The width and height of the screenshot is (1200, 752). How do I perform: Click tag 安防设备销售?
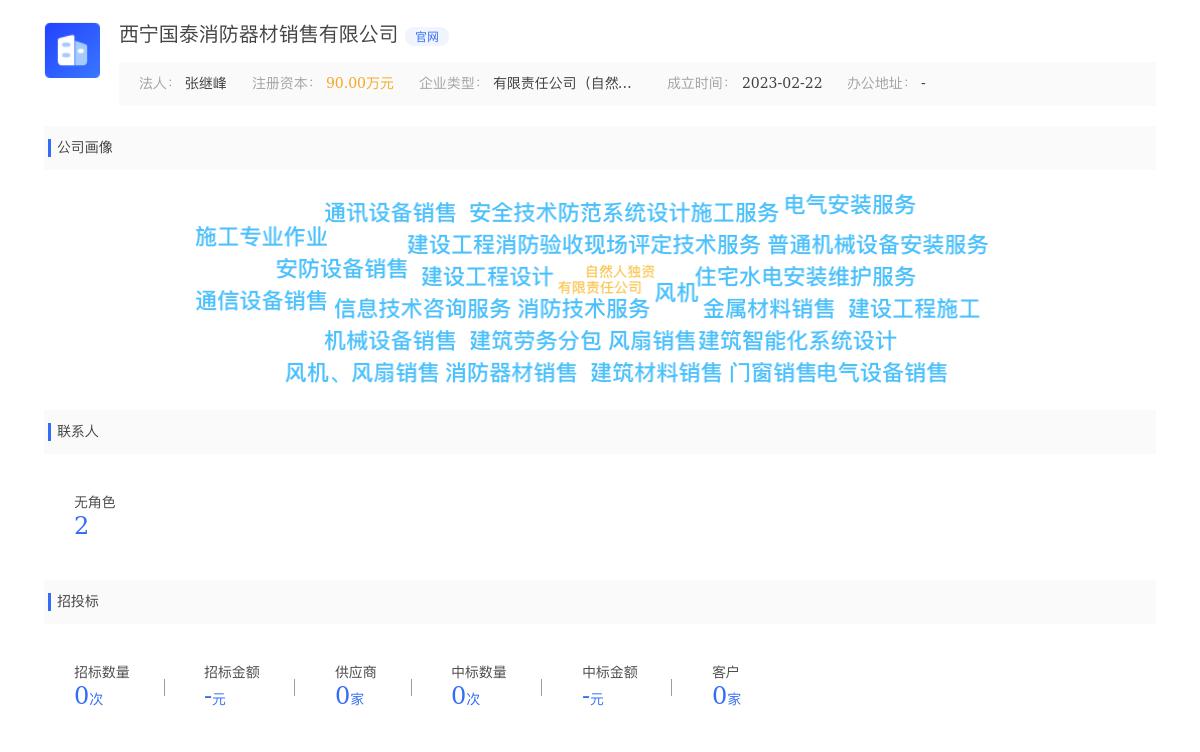coord(342,269)
